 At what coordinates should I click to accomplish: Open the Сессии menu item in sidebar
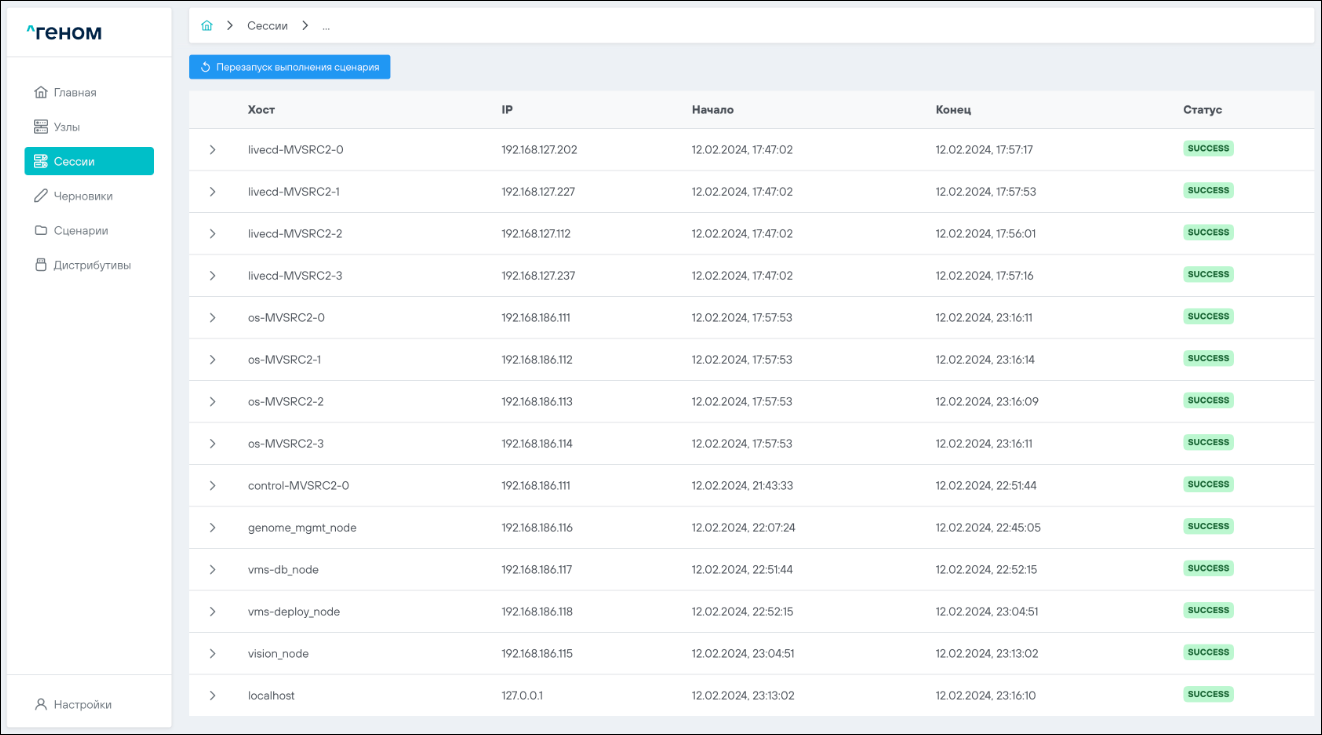[x=89, y=161]
